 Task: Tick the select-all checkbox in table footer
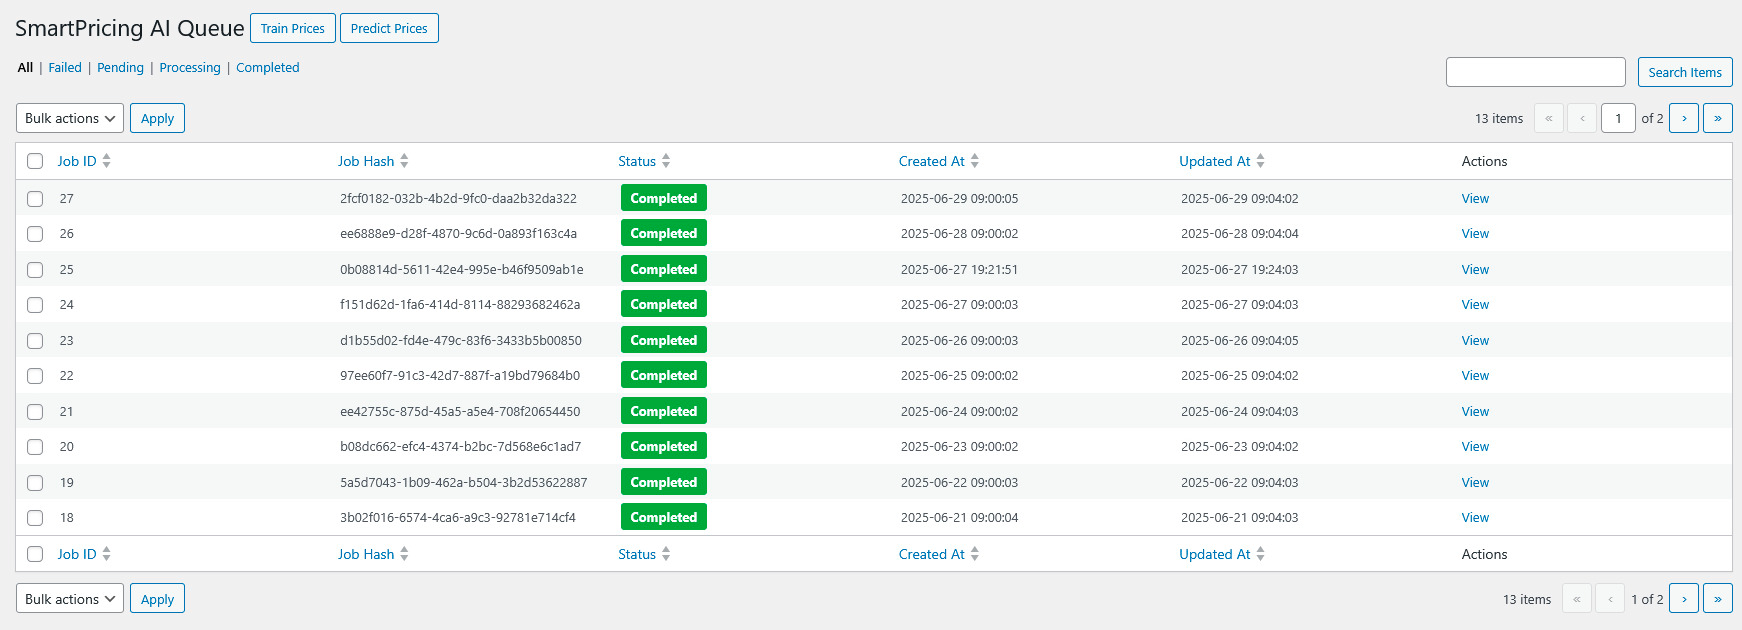pos(35,554)
